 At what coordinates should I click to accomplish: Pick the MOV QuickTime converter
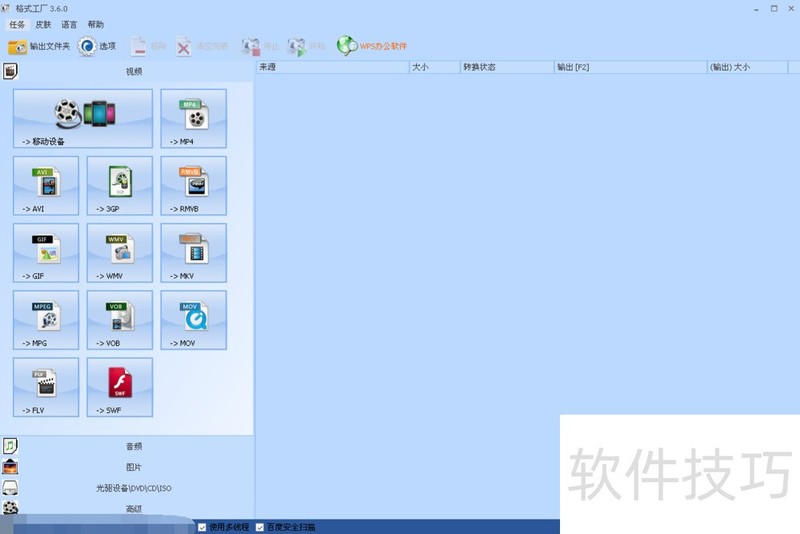point(193,319)
